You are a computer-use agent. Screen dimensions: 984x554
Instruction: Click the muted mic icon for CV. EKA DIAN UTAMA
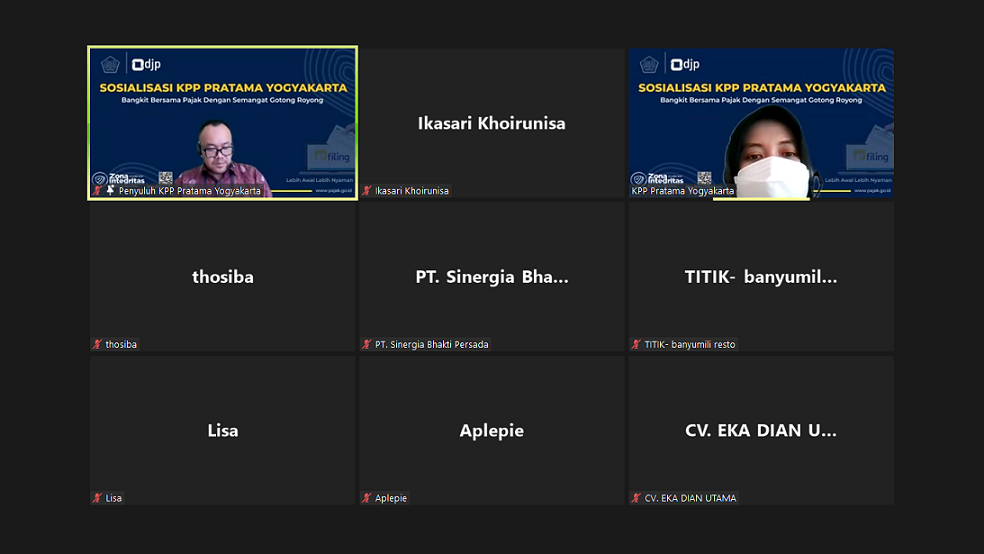(x=637, y=498)
